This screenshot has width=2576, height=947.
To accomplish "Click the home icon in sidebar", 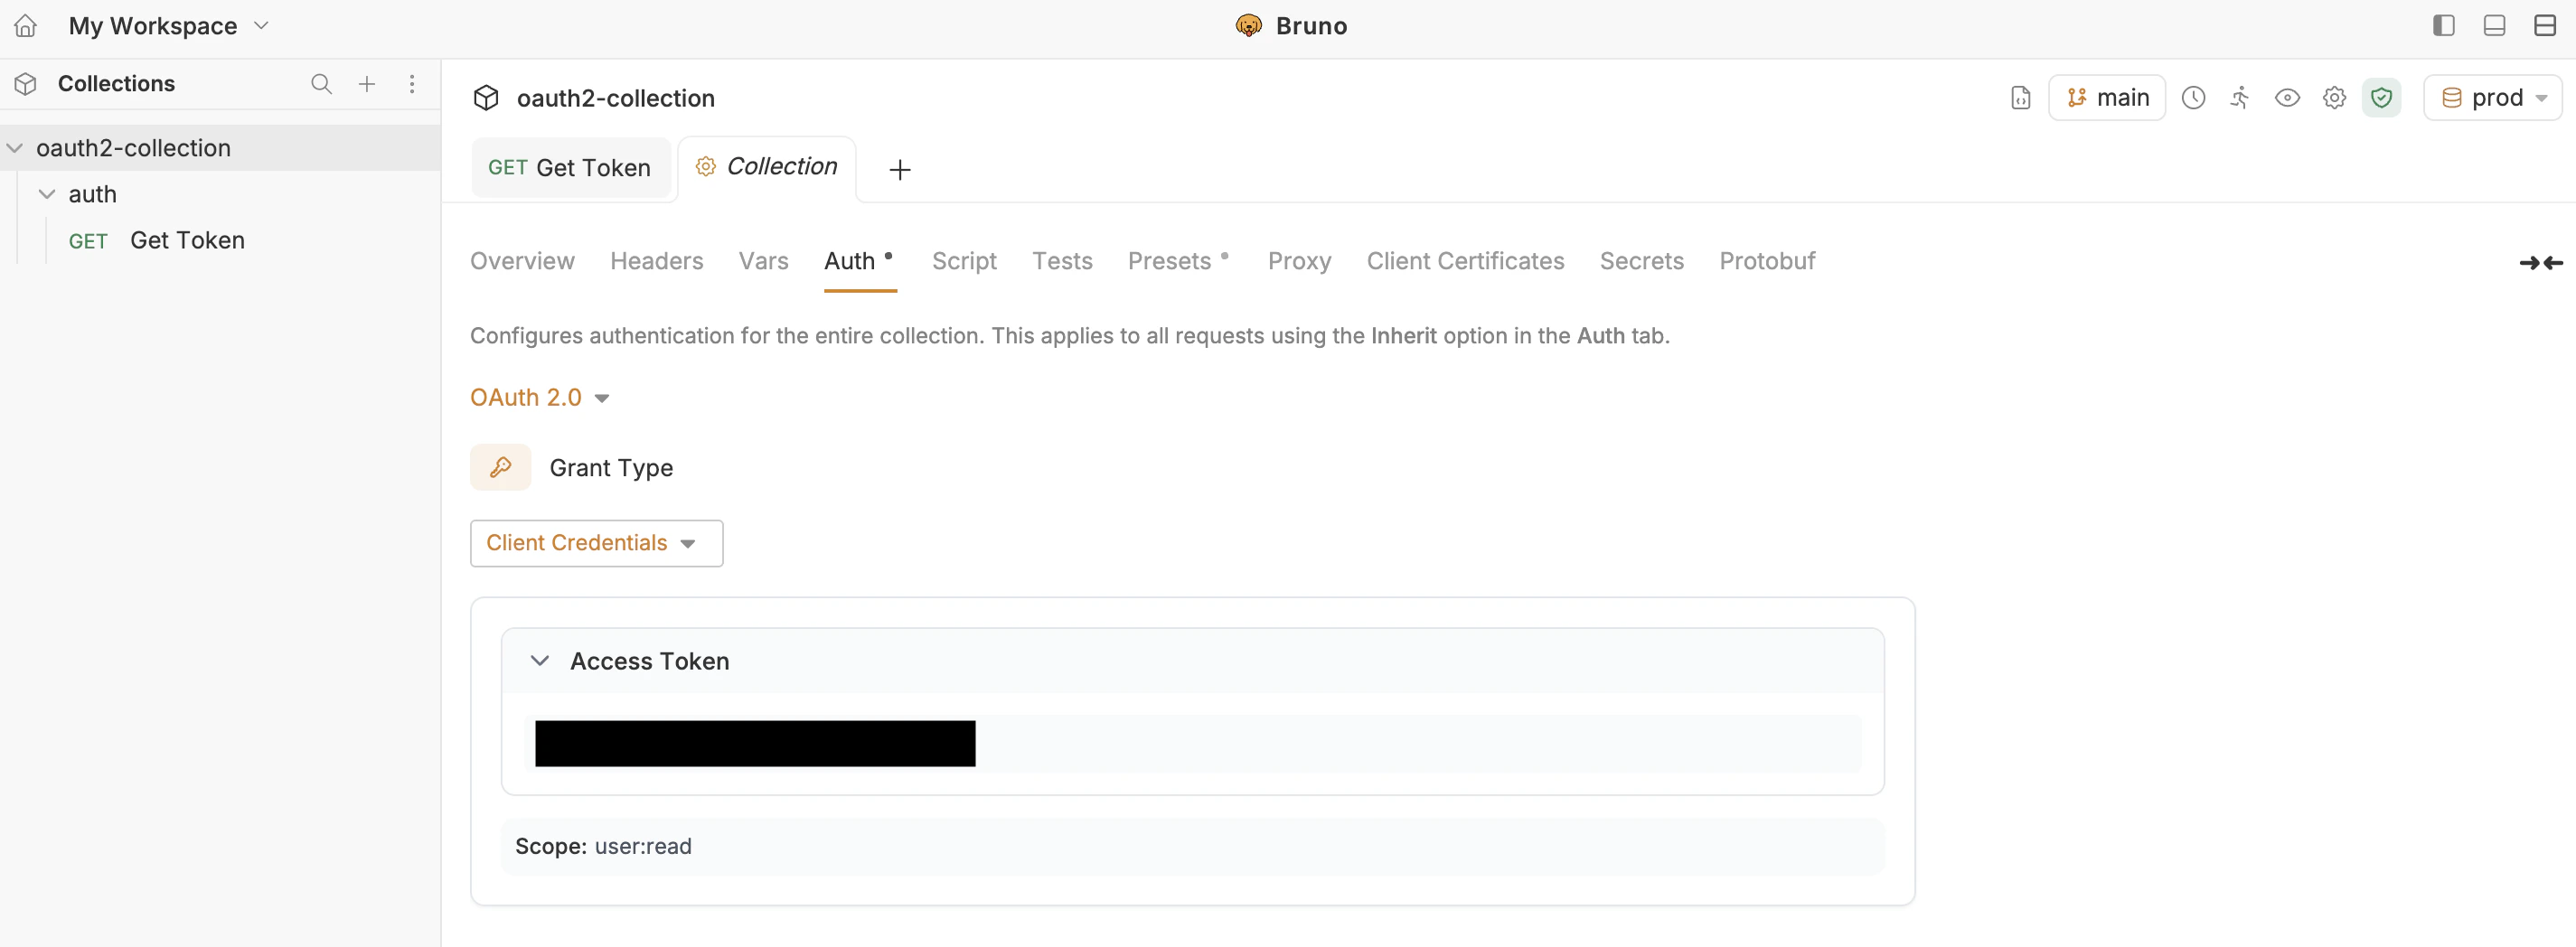I will (x=25, y=26).
